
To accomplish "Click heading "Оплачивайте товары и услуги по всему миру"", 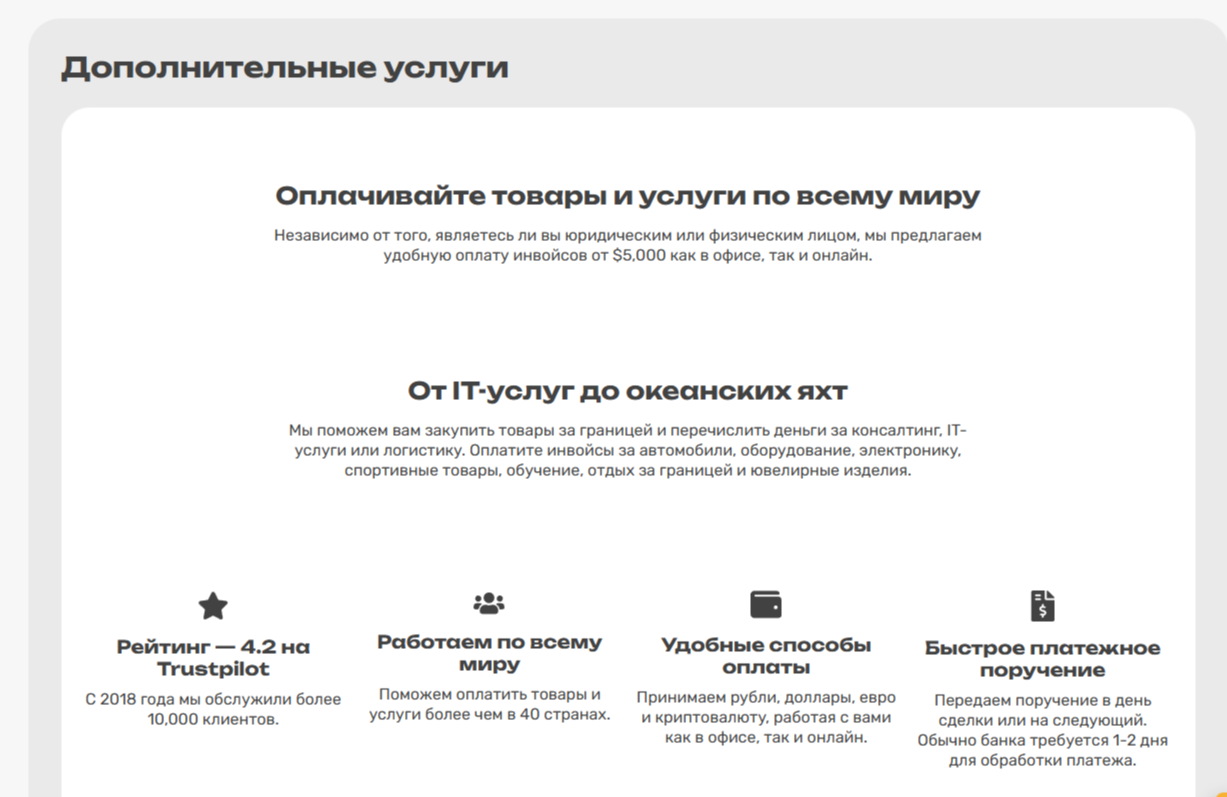I will coord(628,196).
